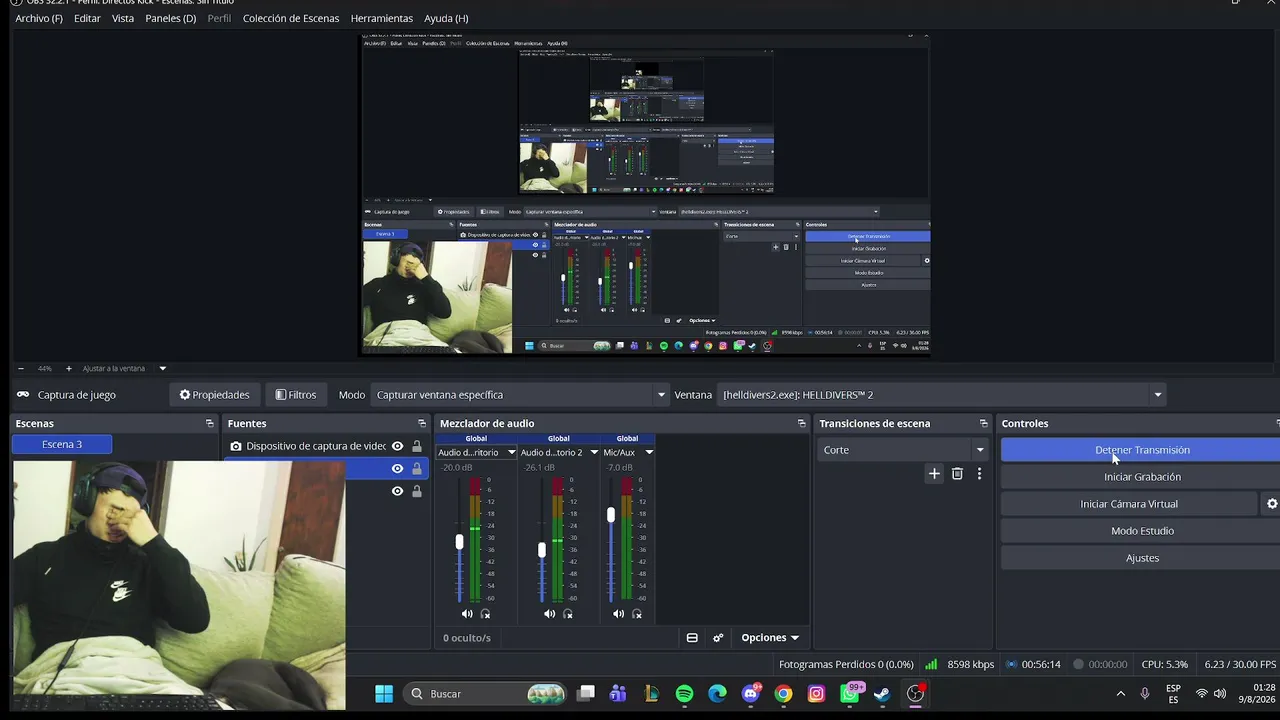Undock the Transiciones de escena panel
The image size is (1280, 720).
pos(983,424)
